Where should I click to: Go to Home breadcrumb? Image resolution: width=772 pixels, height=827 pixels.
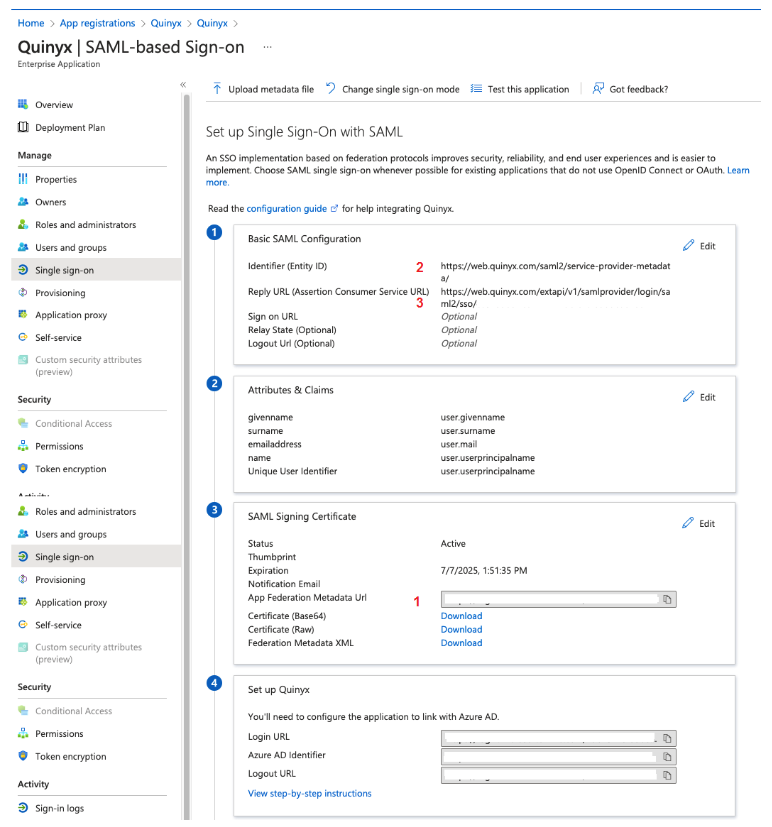(x=31, y=23)
